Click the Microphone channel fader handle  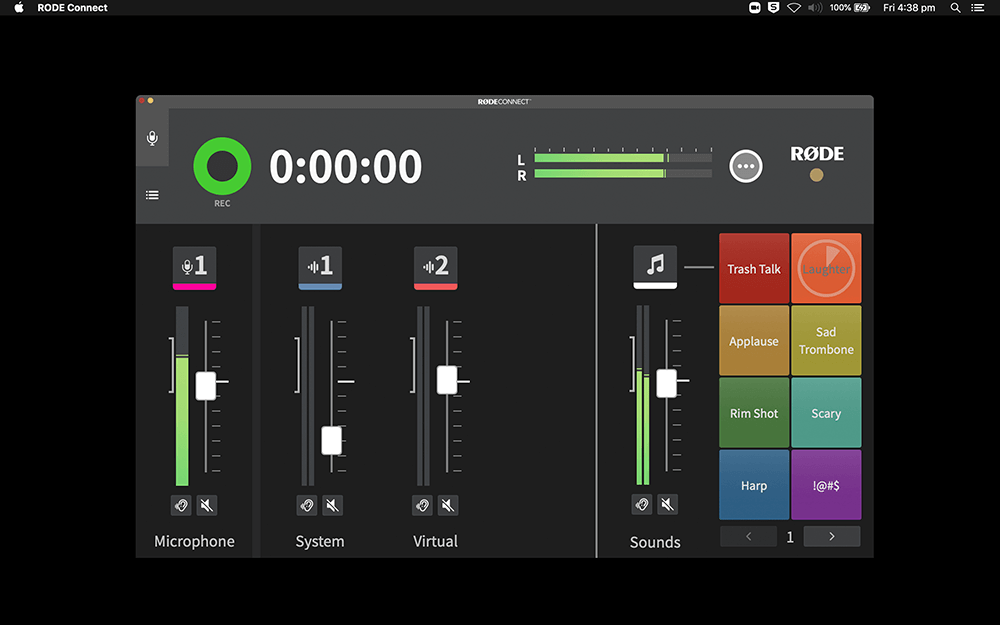coord(206,386)
